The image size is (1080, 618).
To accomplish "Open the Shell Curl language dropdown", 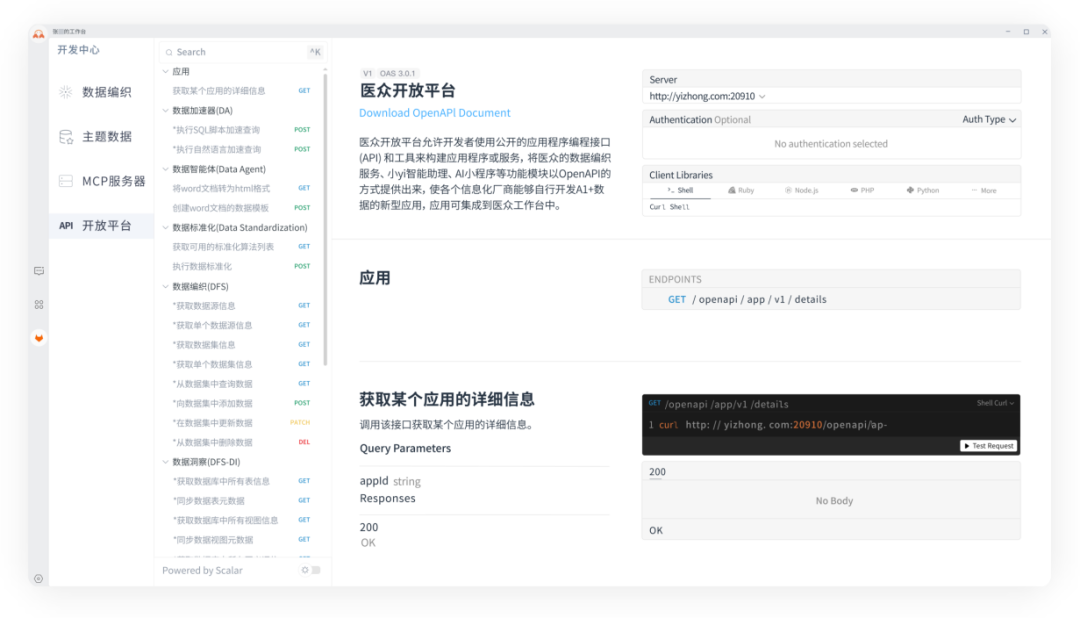I will point(995,403).
